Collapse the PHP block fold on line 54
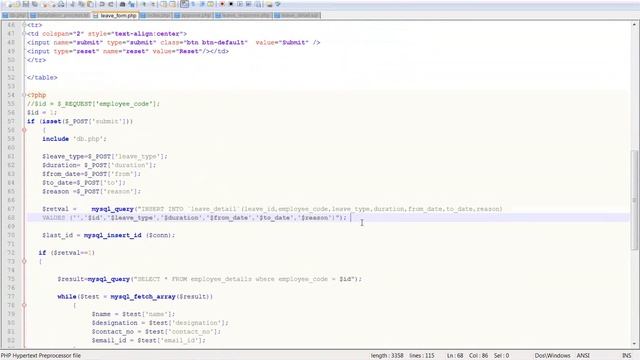Screen dimensions: 640x360 [24, 95]
